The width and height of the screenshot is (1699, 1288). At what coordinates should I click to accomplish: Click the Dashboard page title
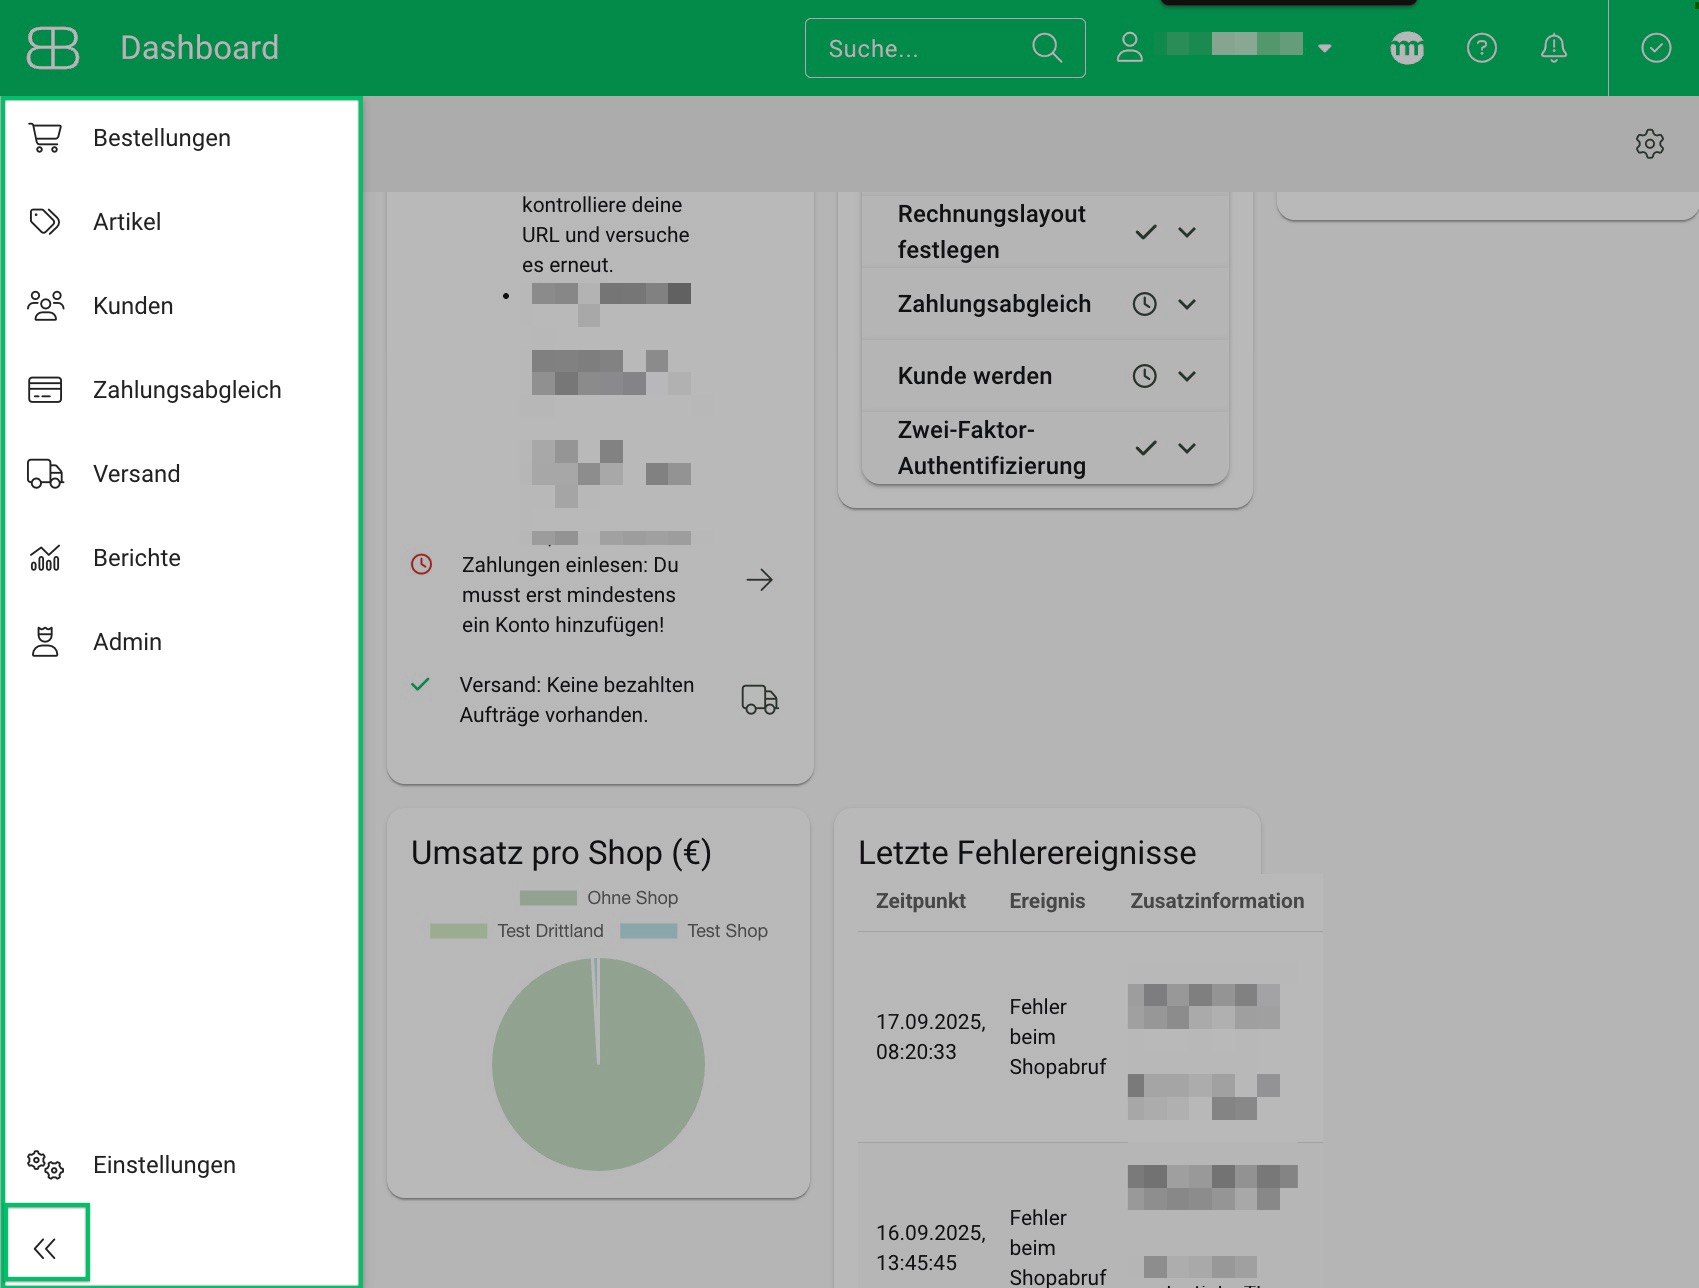coord(200,48)
